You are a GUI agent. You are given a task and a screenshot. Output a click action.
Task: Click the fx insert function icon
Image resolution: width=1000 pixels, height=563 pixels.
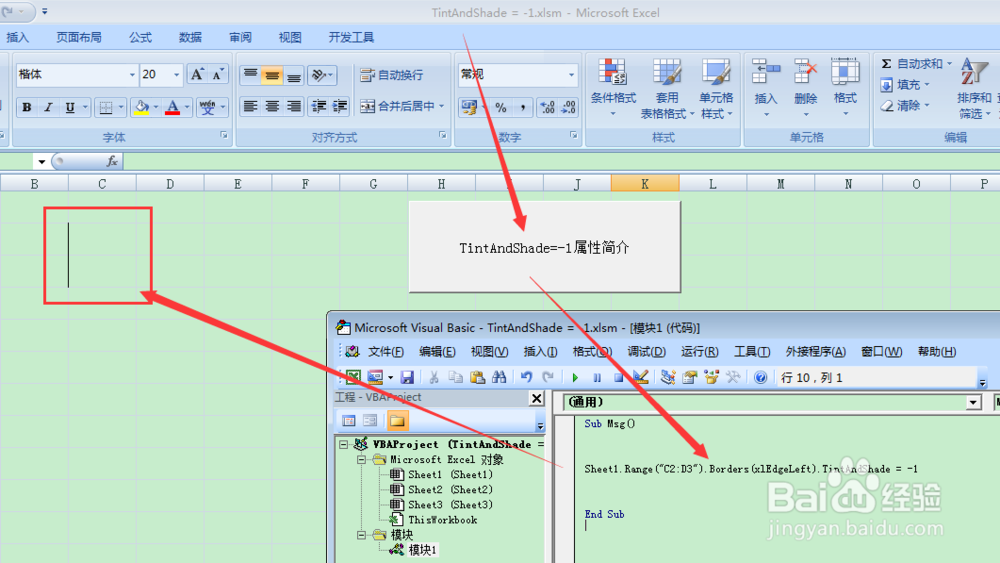(x=112, y=161)
